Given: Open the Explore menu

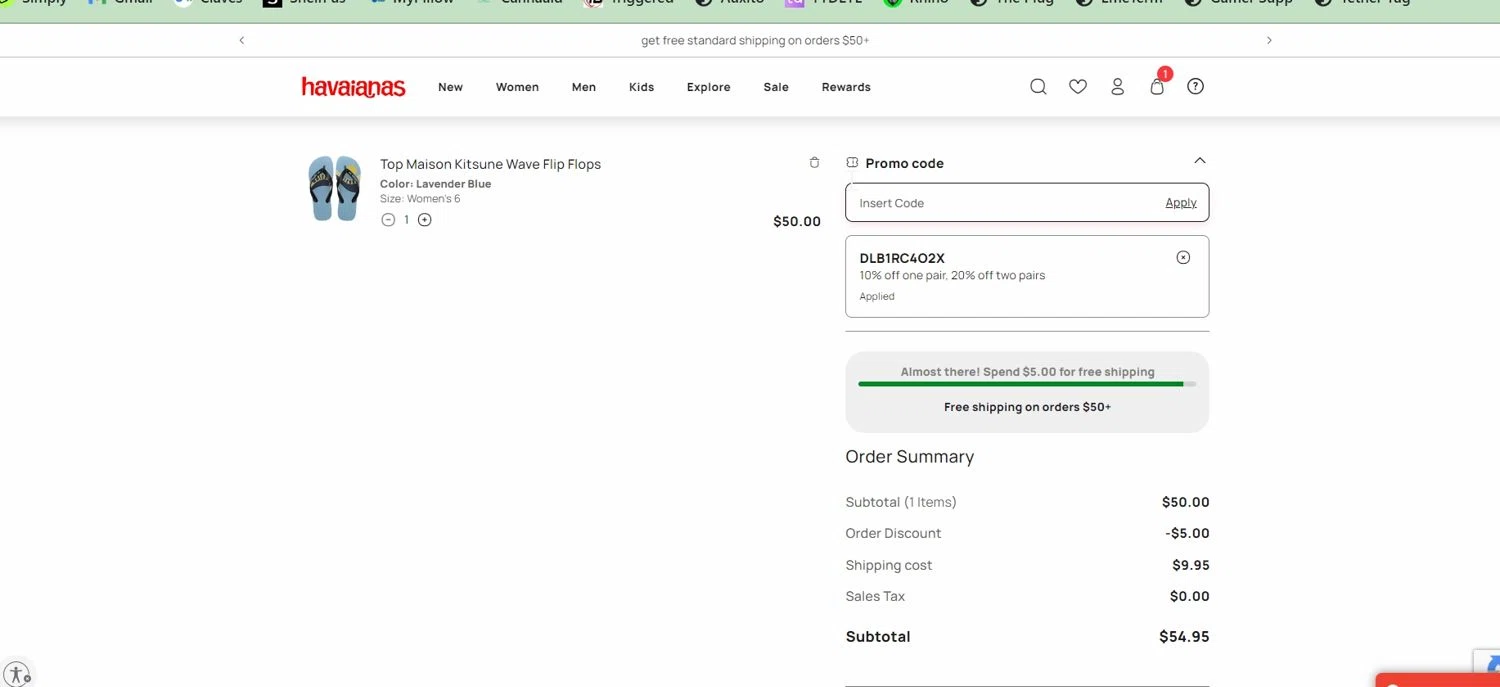Looking at the screenshot, I should [x=708, y=87].
